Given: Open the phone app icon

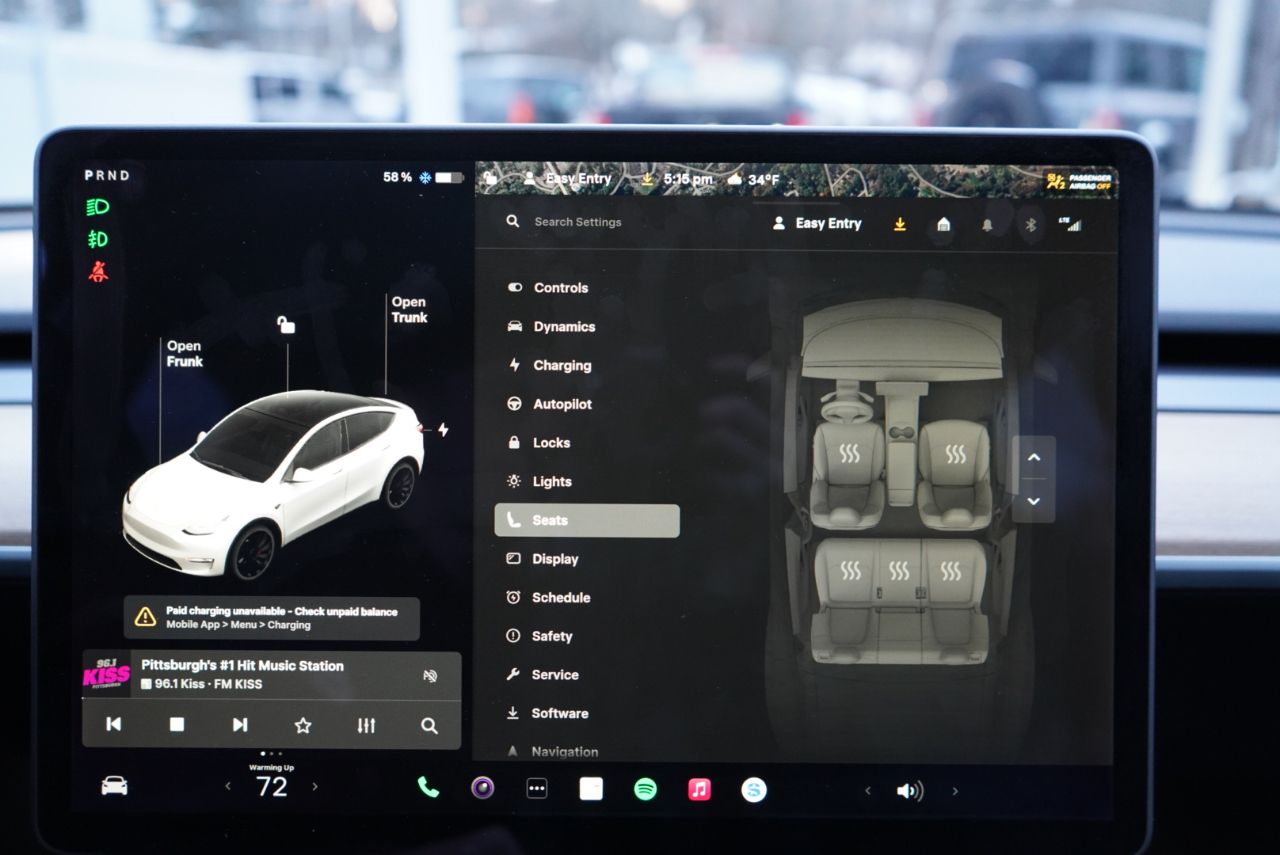Looking at the screenshot, I should tap(429, 787).
